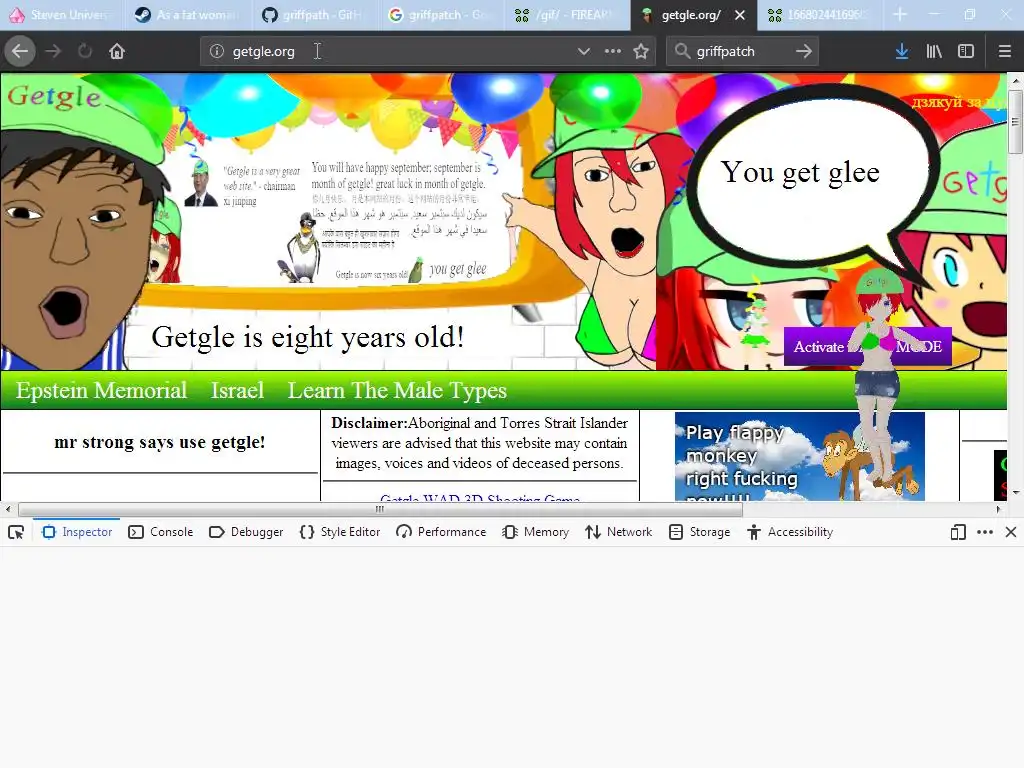Click the vertical page scrollbar thumb
Viewport: 1024px width, 768px height.
(1015, 121)
